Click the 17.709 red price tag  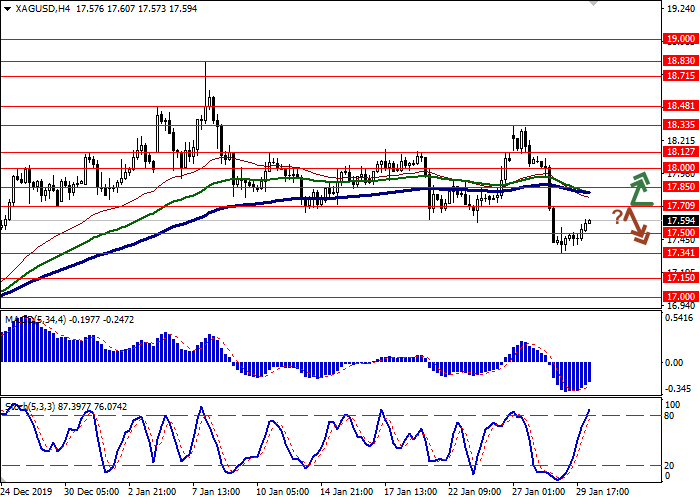pyautogui.click(x=679, y=205)
